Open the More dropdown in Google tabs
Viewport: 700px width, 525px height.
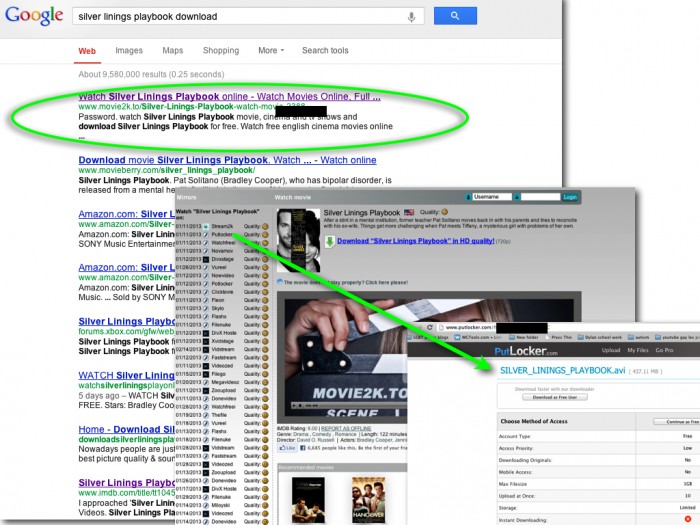271,50
